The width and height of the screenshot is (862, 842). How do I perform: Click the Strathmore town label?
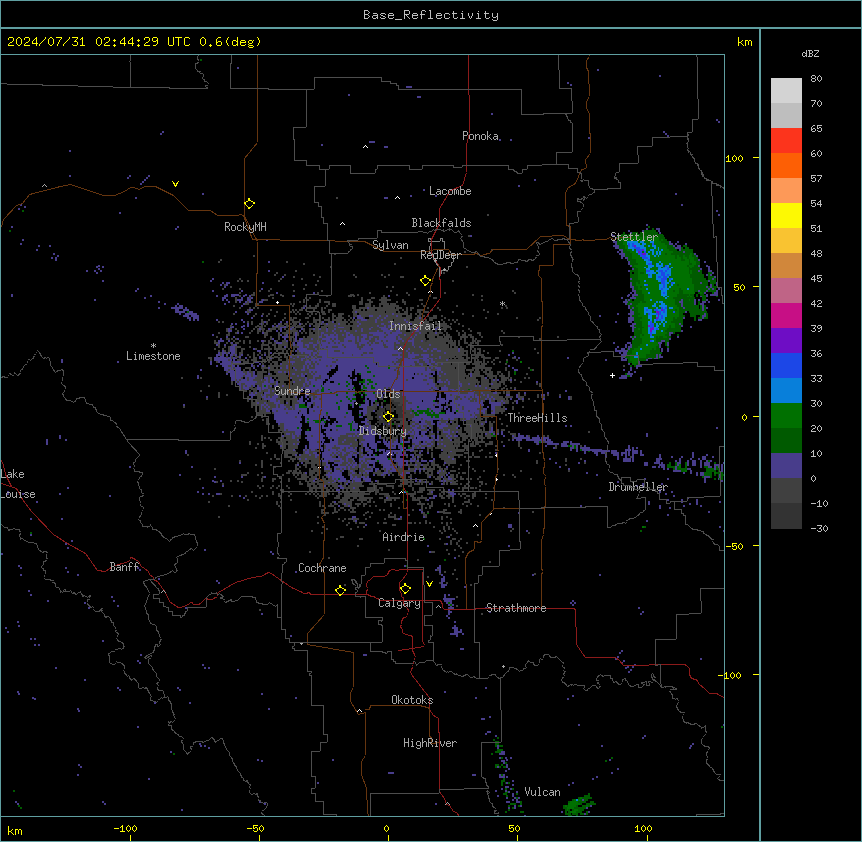[x=516, y=608]
